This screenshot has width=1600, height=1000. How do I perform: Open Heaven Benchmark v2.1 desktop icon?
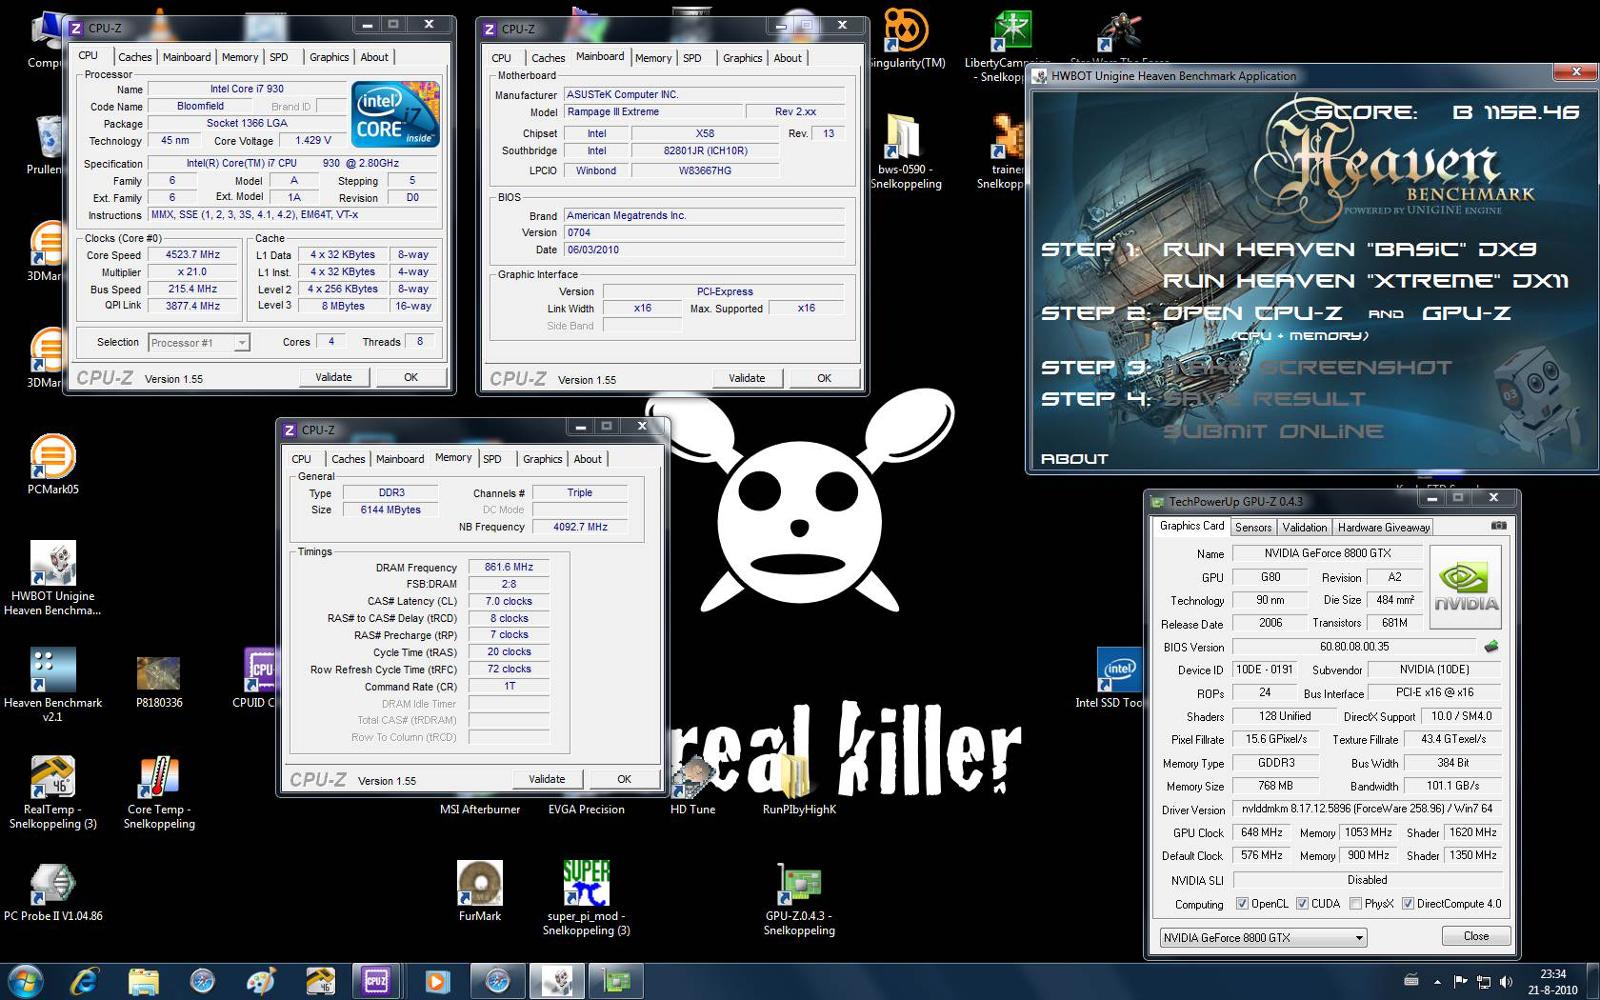52,683
